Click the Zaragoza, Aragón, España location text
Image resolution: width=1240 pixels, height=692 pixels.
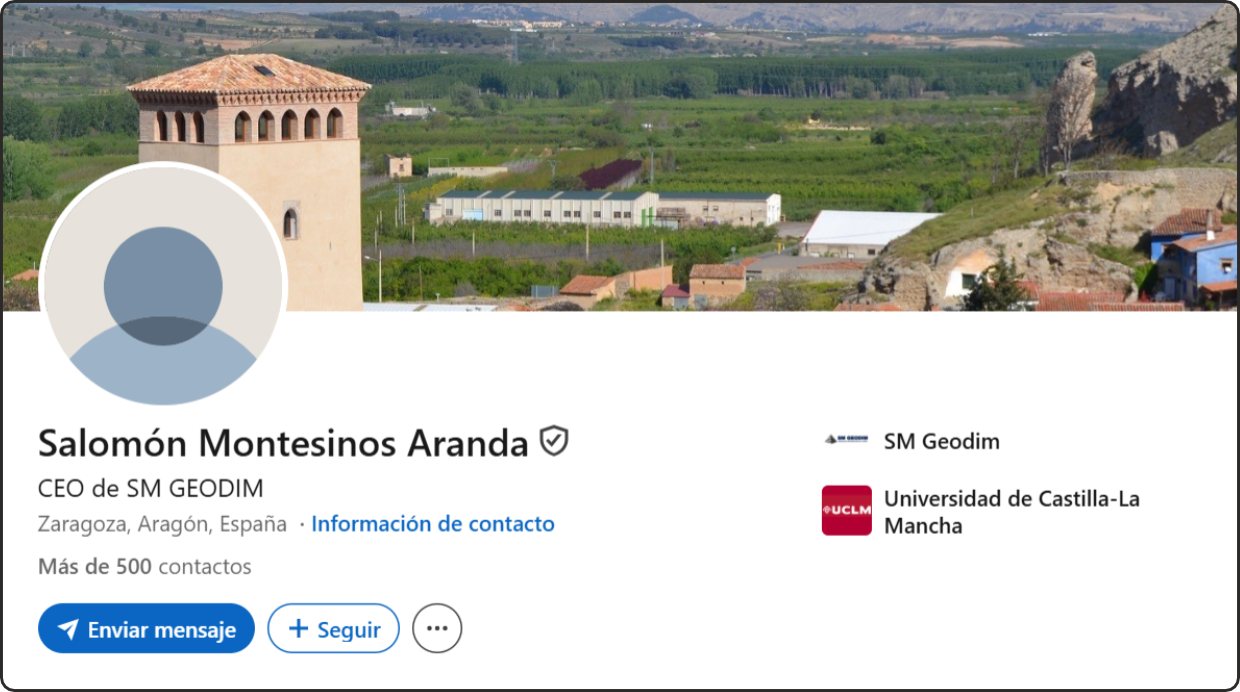[x=162, y=524]
